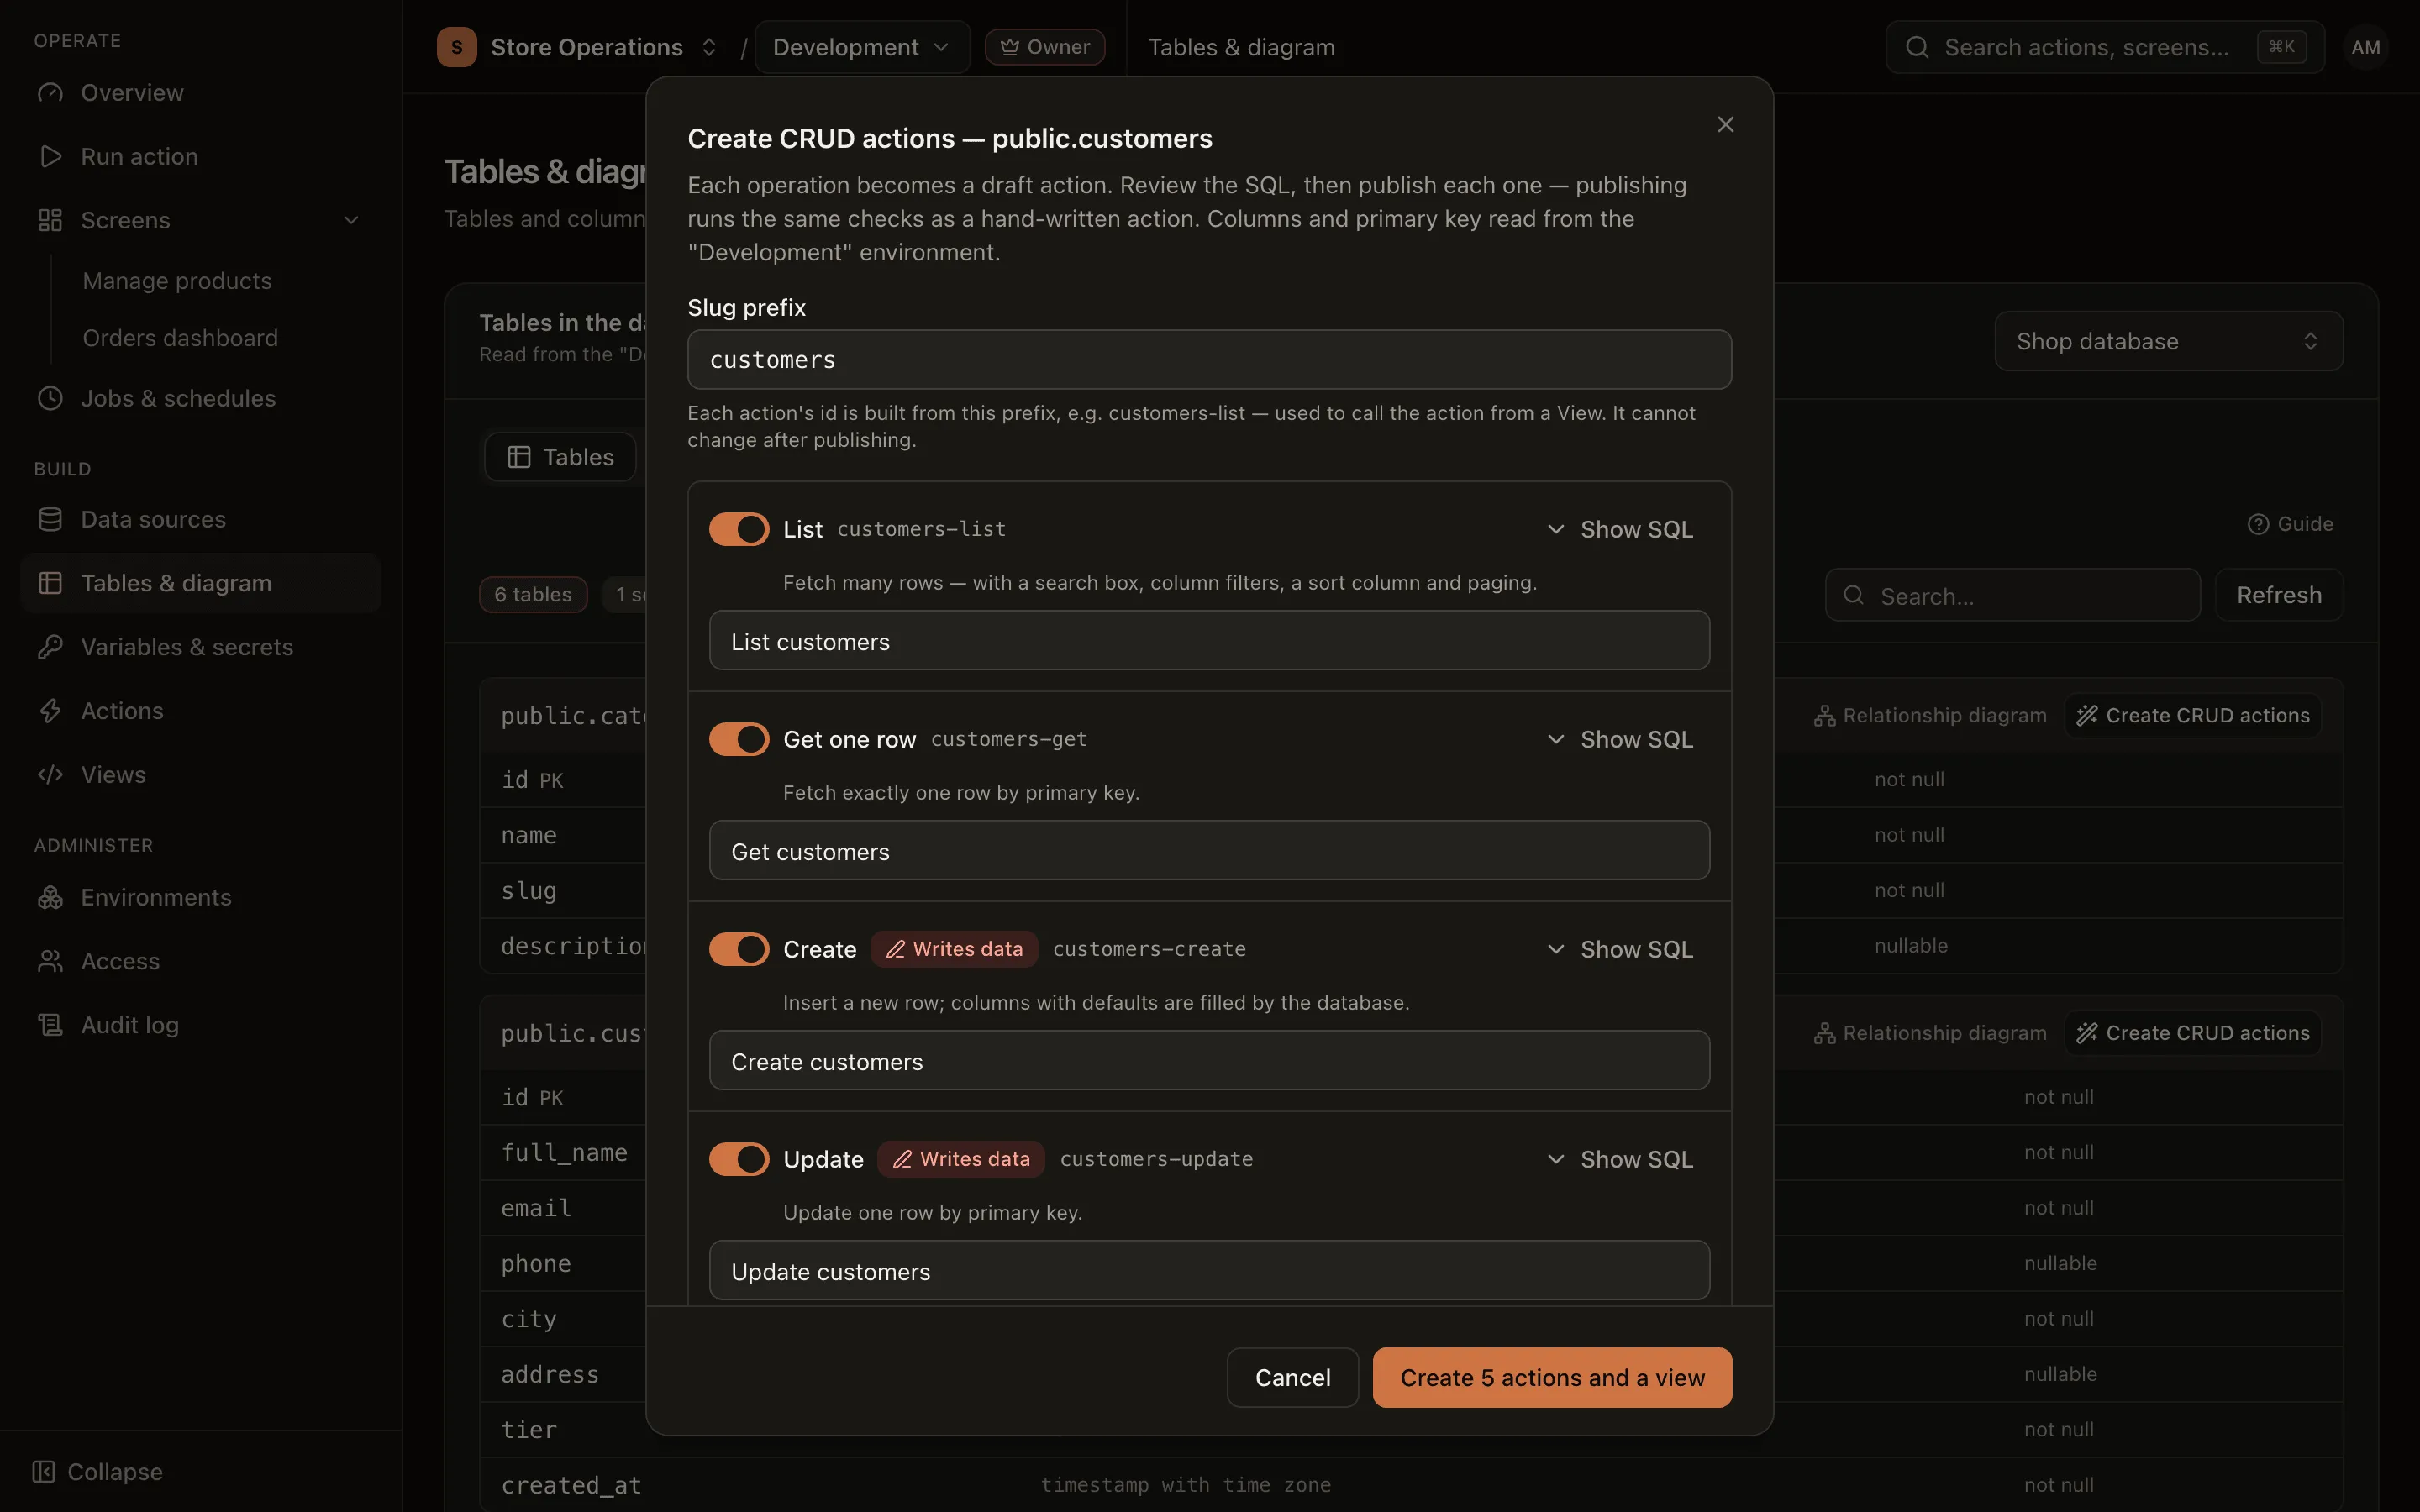Click the Slug prefix input field
Image resolution: width=2420 pixels, height=1512 pixels.
pyautogui.click(x=1209, y=360)
